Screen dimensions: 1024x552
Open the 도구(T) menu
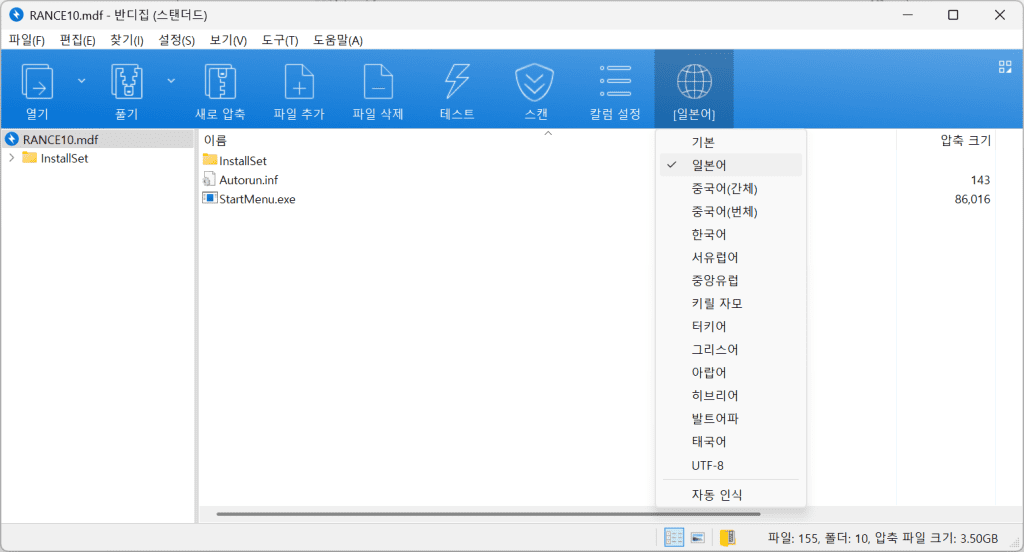[x=280, y=40]
